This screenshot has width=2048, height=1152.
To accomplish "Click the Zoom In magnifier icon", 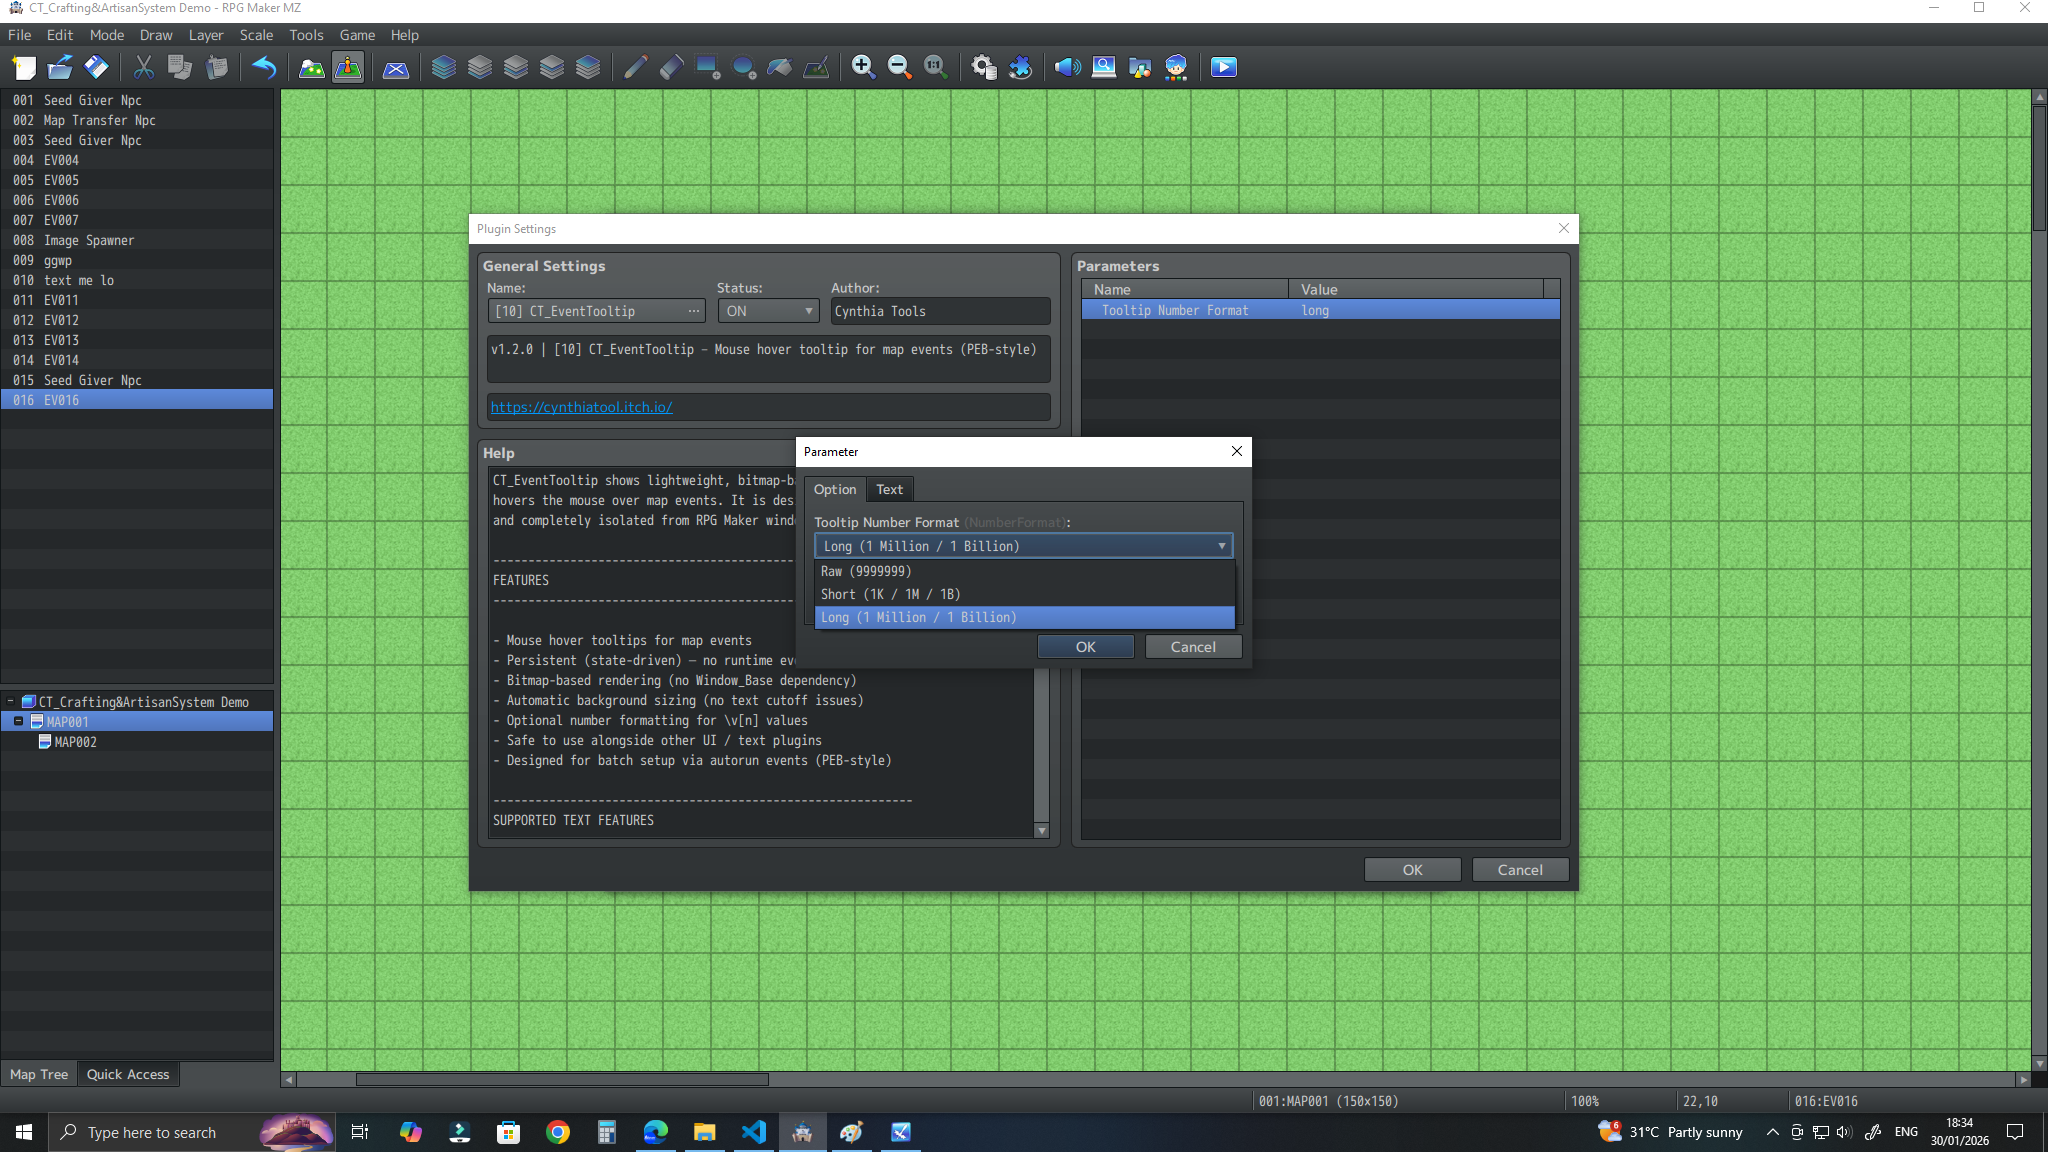I will [863, 67].
